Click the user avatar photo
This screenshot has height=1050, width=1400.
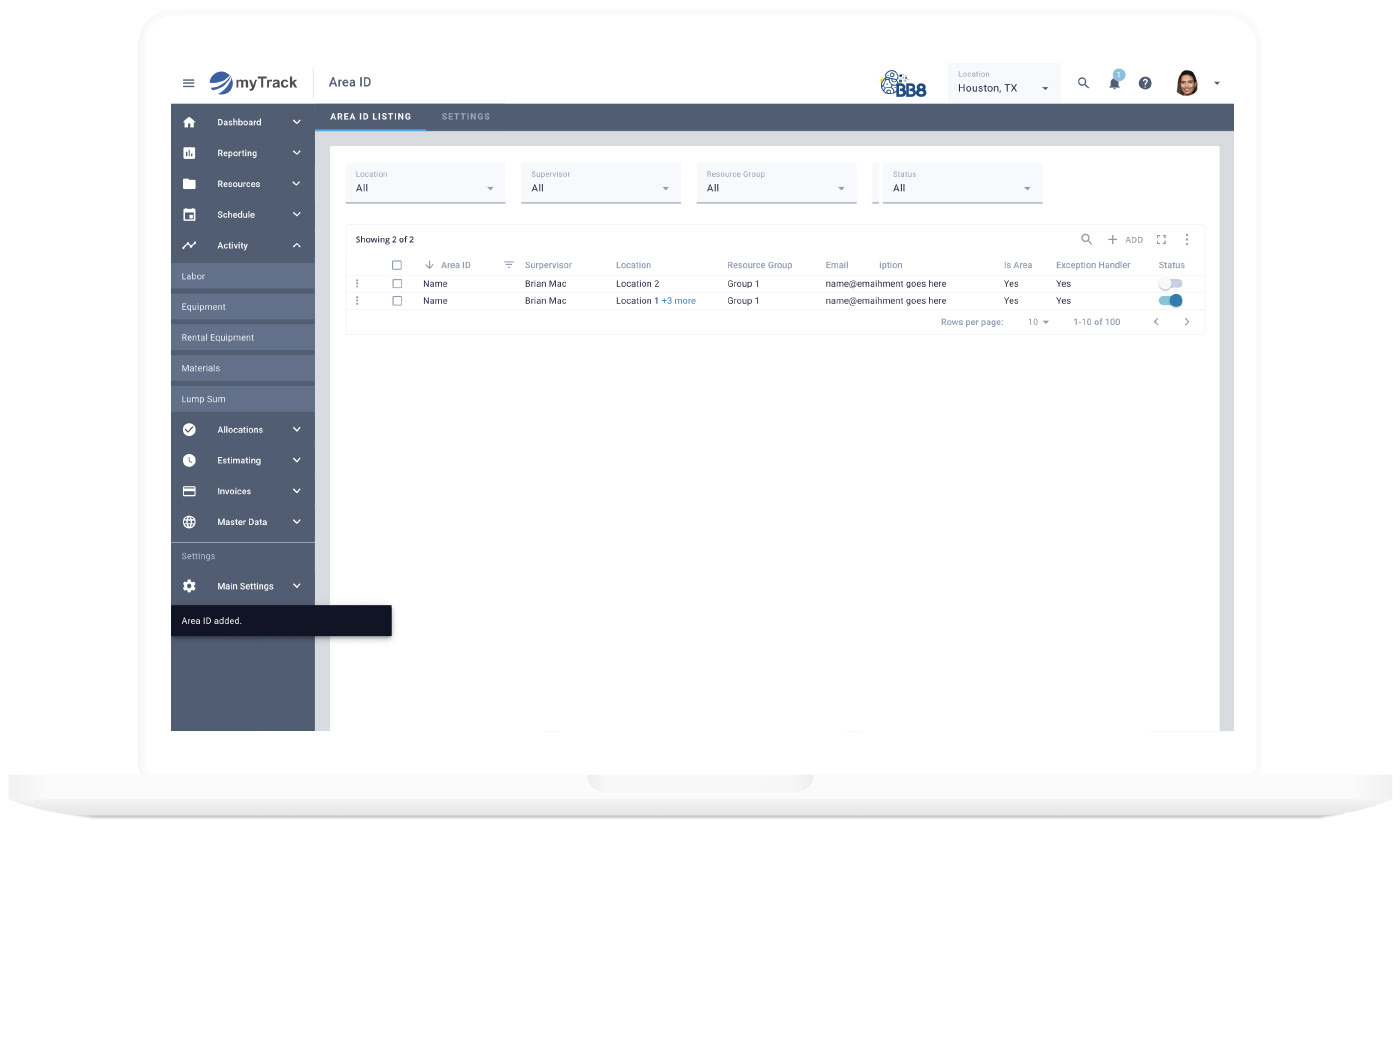[1187, 83]
